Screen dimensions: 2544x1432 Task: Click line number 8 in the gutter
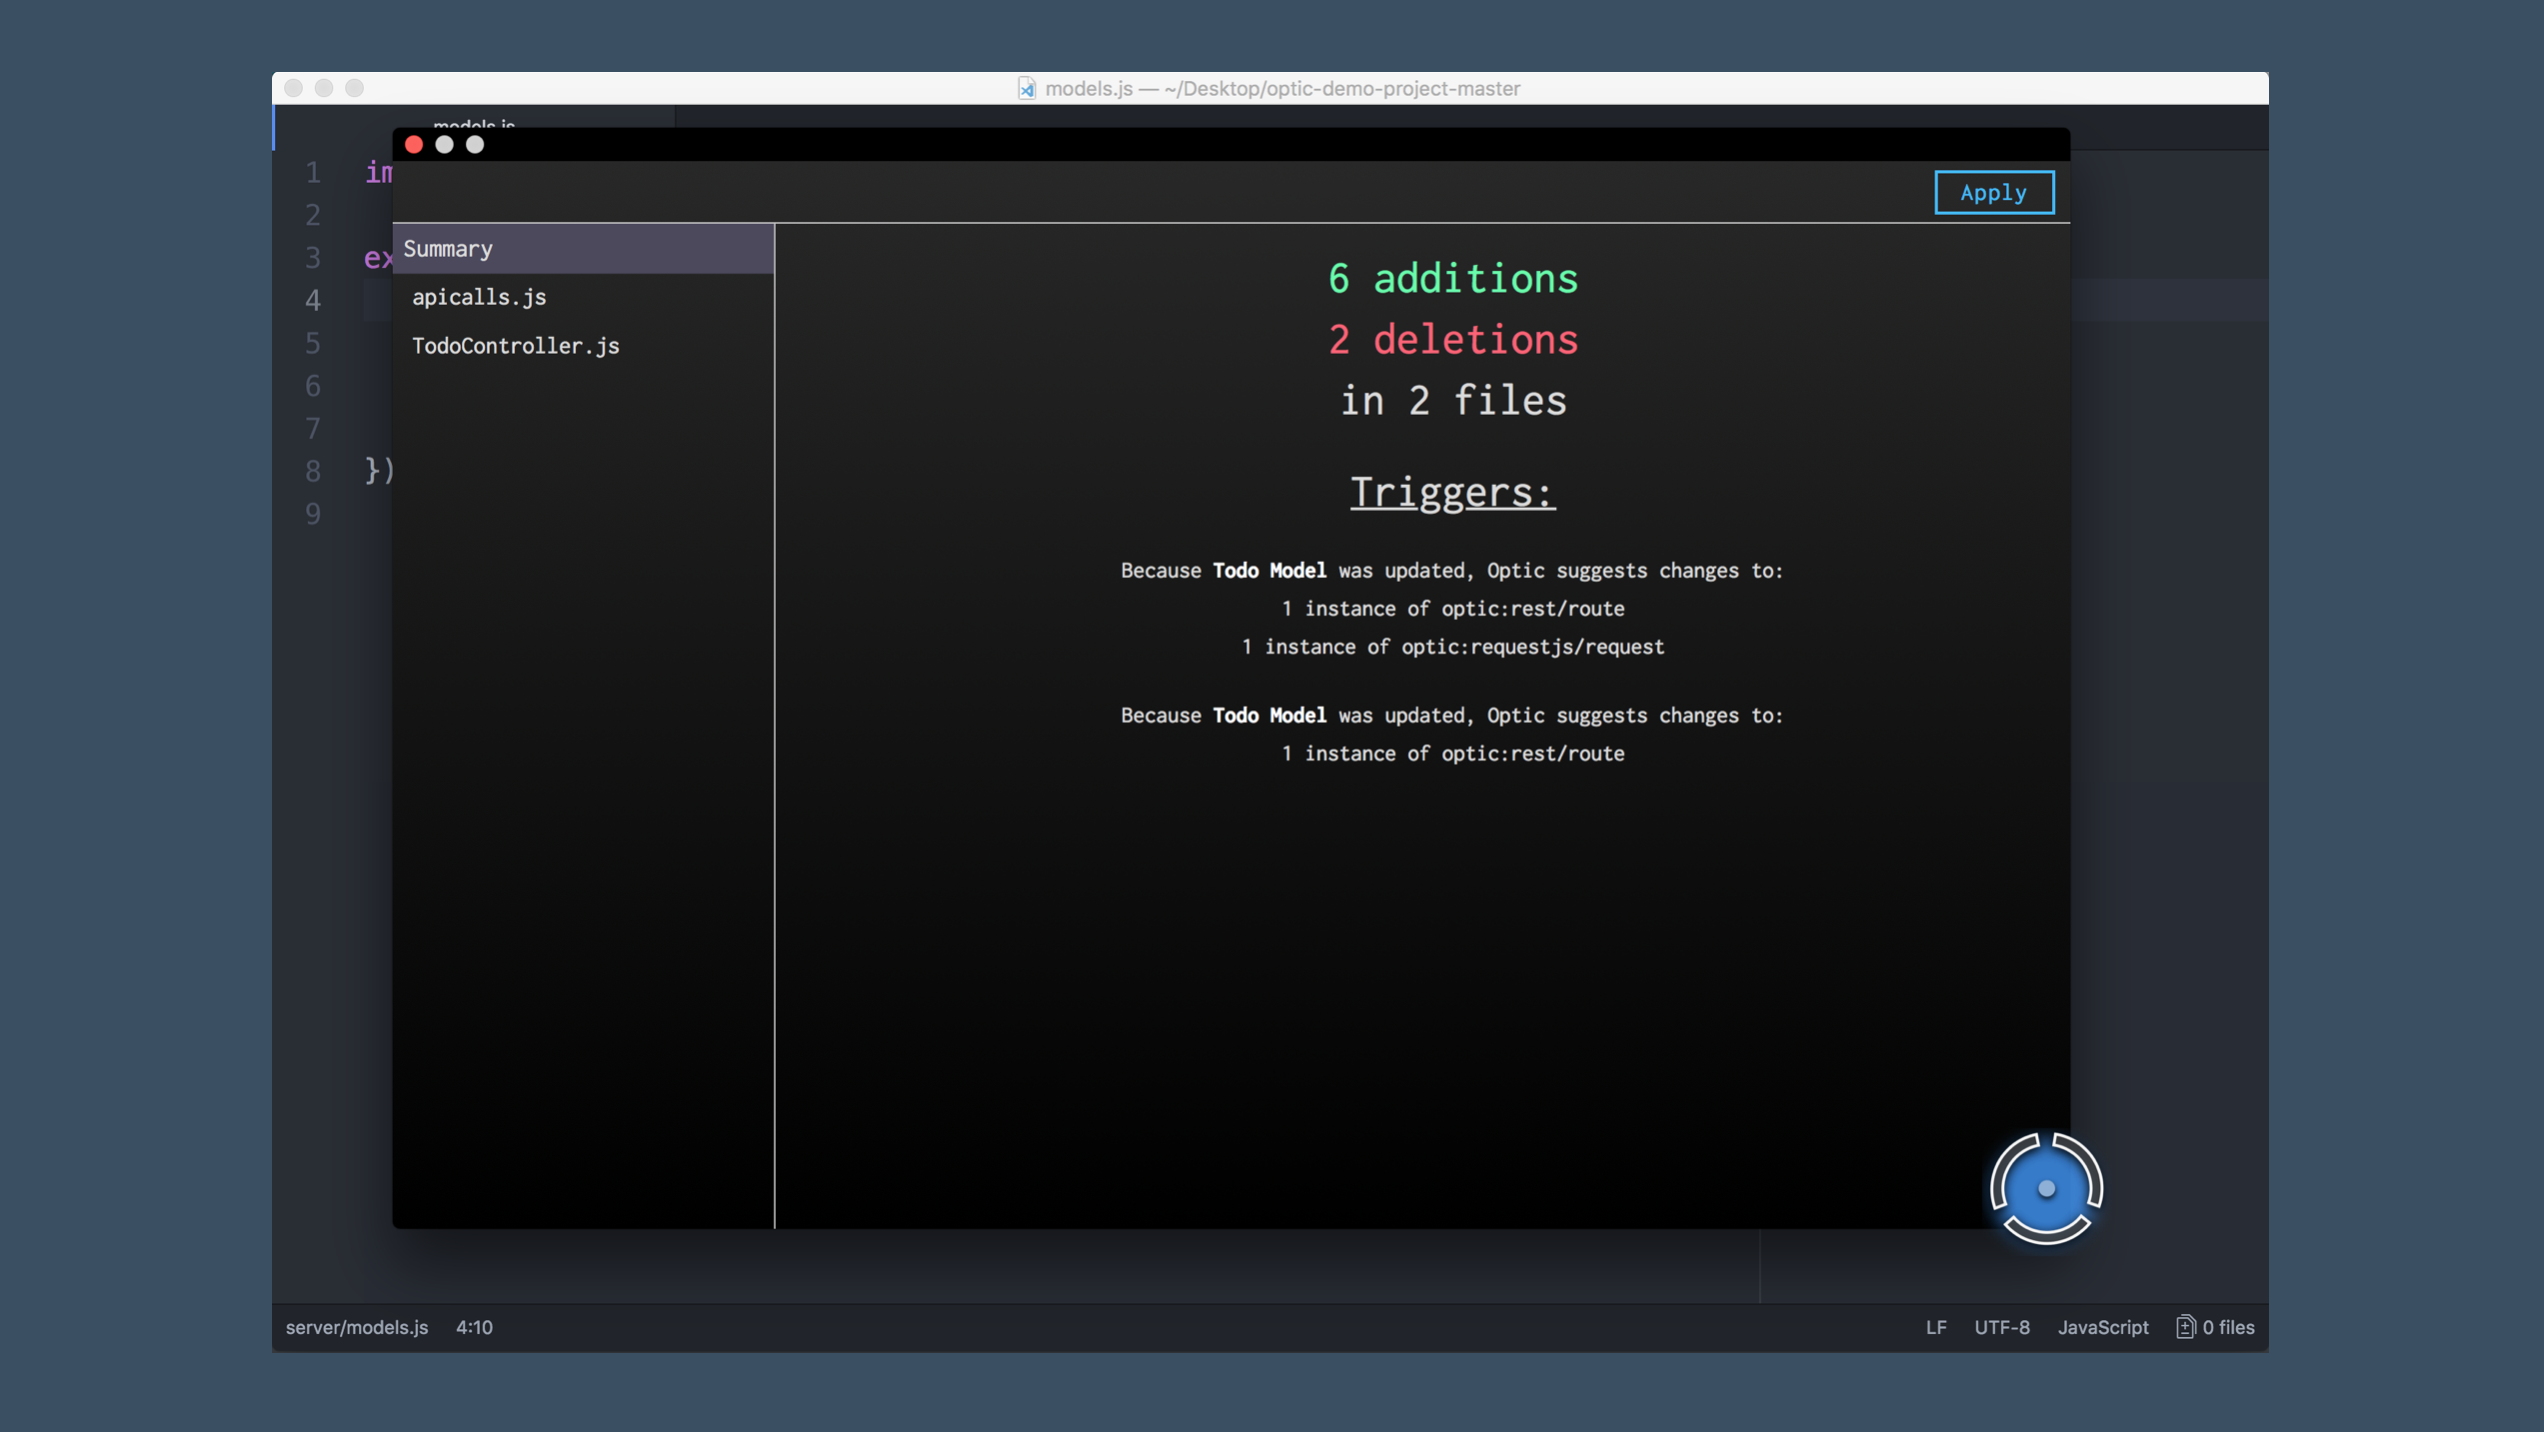pyautogui.click(x=313, y=471)
